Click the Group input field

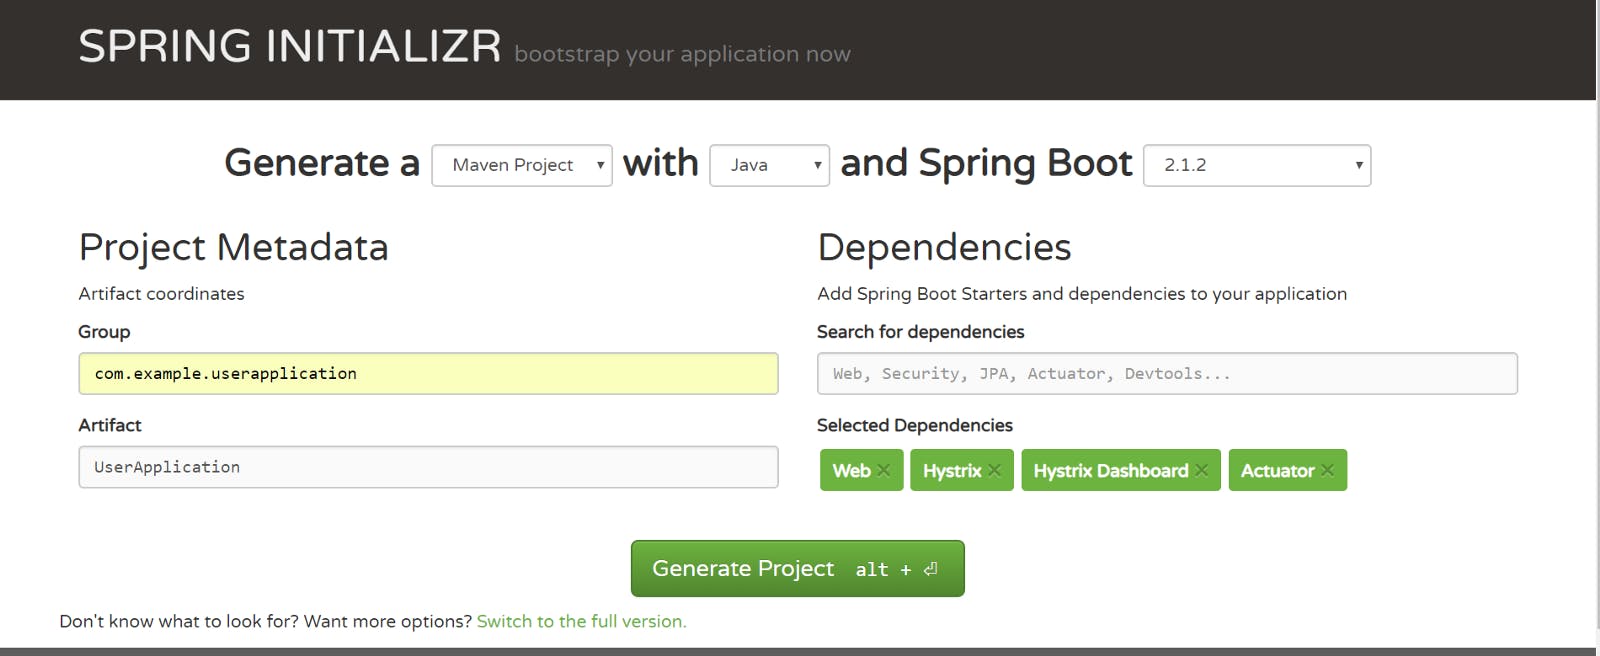point(428,373)
